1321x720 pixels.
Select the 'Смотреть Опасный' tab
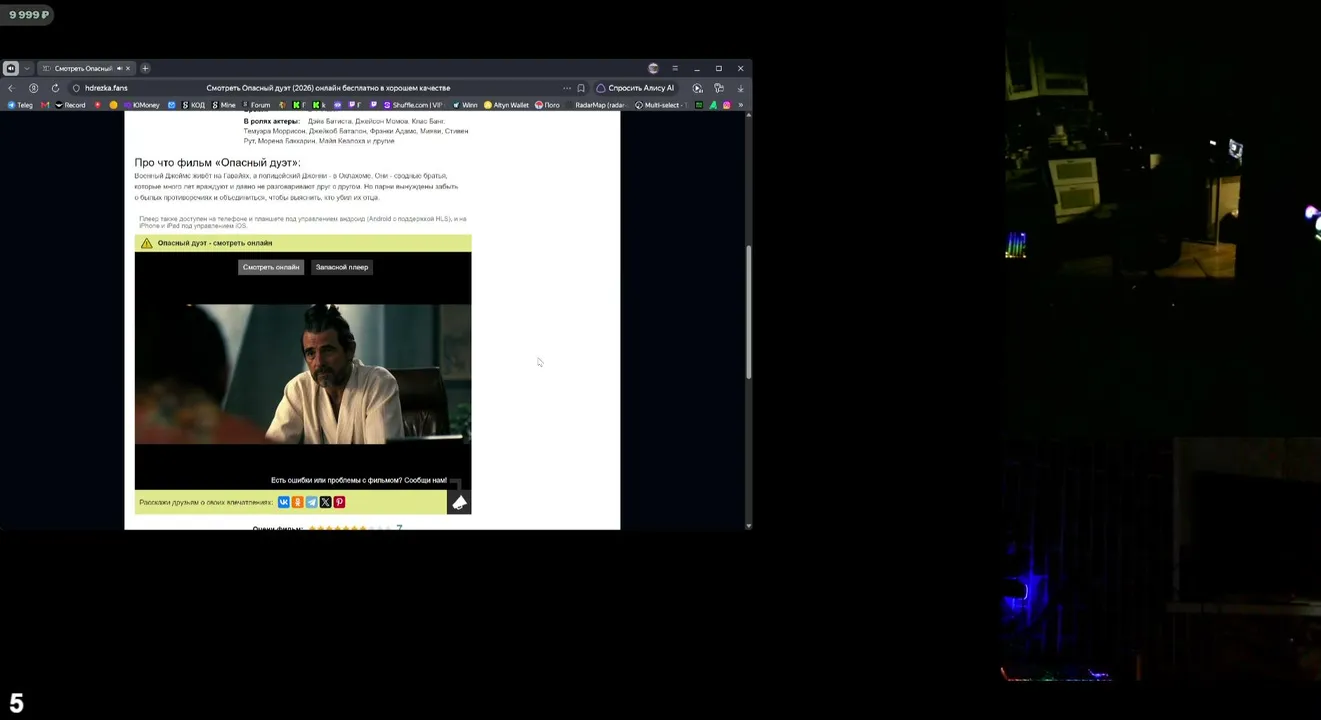click(83, 68)
